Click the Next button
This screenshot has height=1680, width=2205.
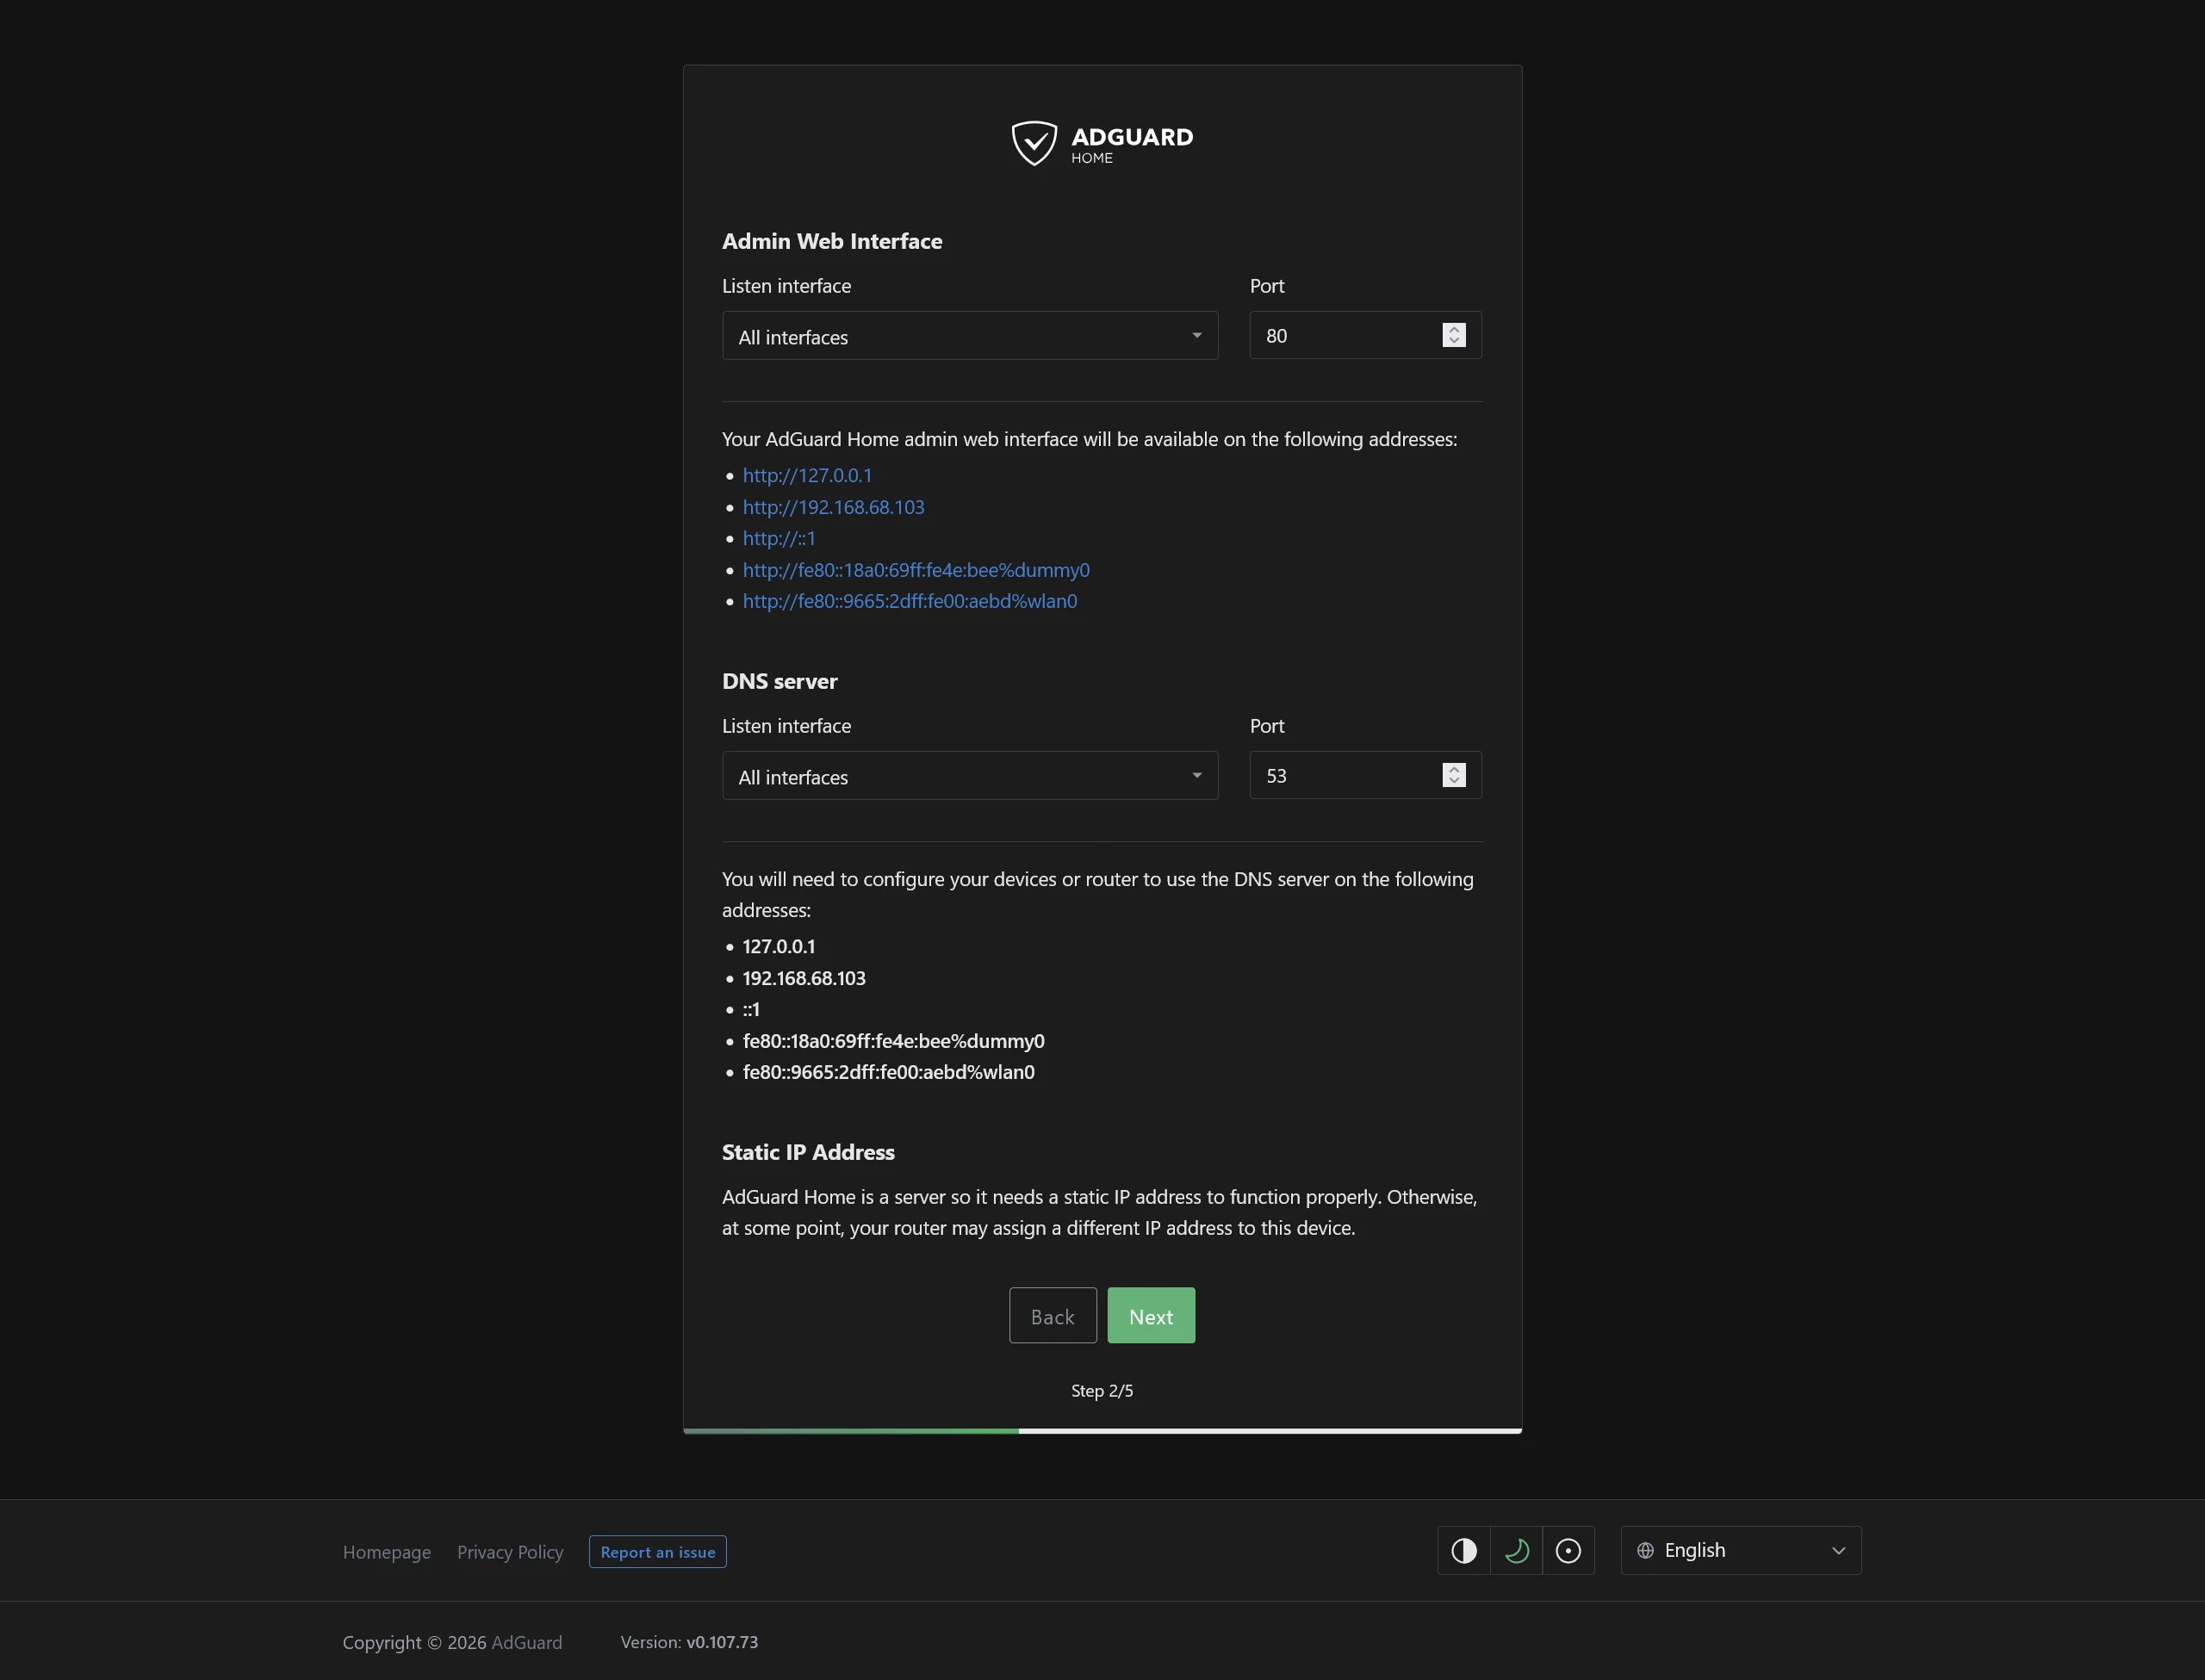click(1151, 1315)
